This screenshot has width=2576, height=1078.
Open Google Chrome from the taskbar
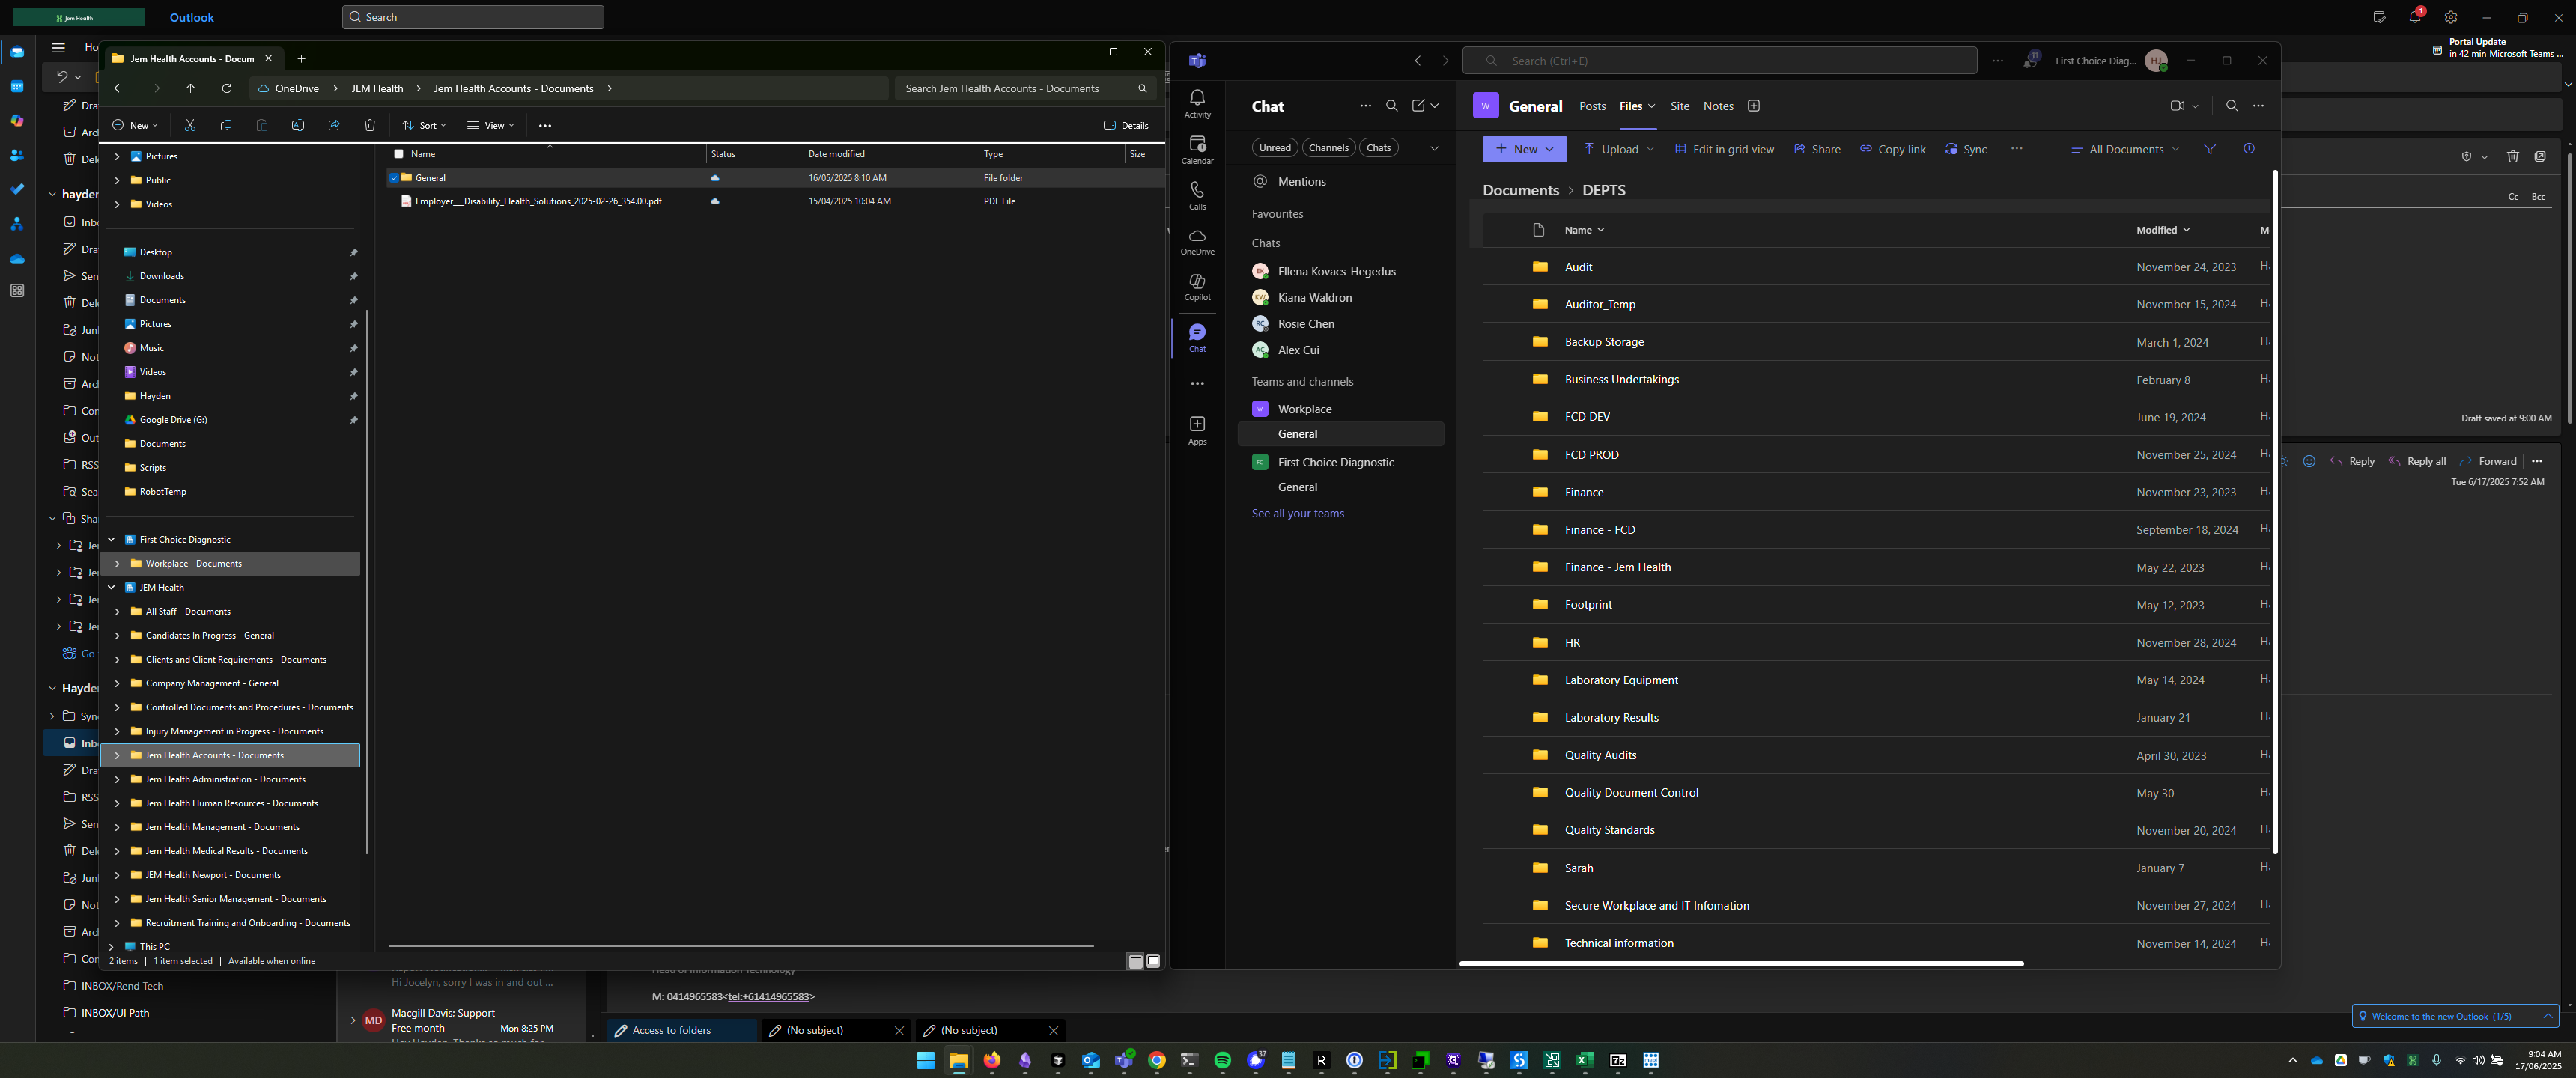pos(1157,1060)
